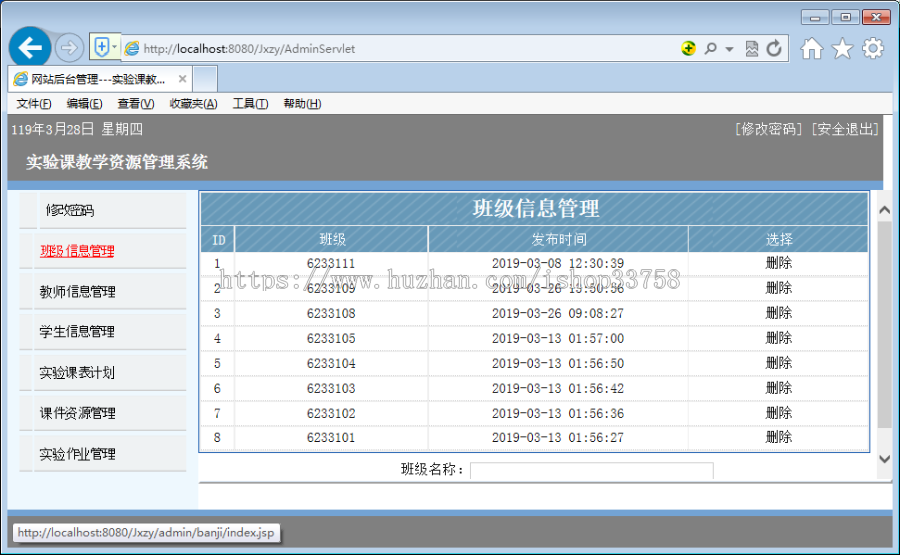Click the 班级信息管理 table title
Viewport: 900px width, 555px height.
(536, 208)
